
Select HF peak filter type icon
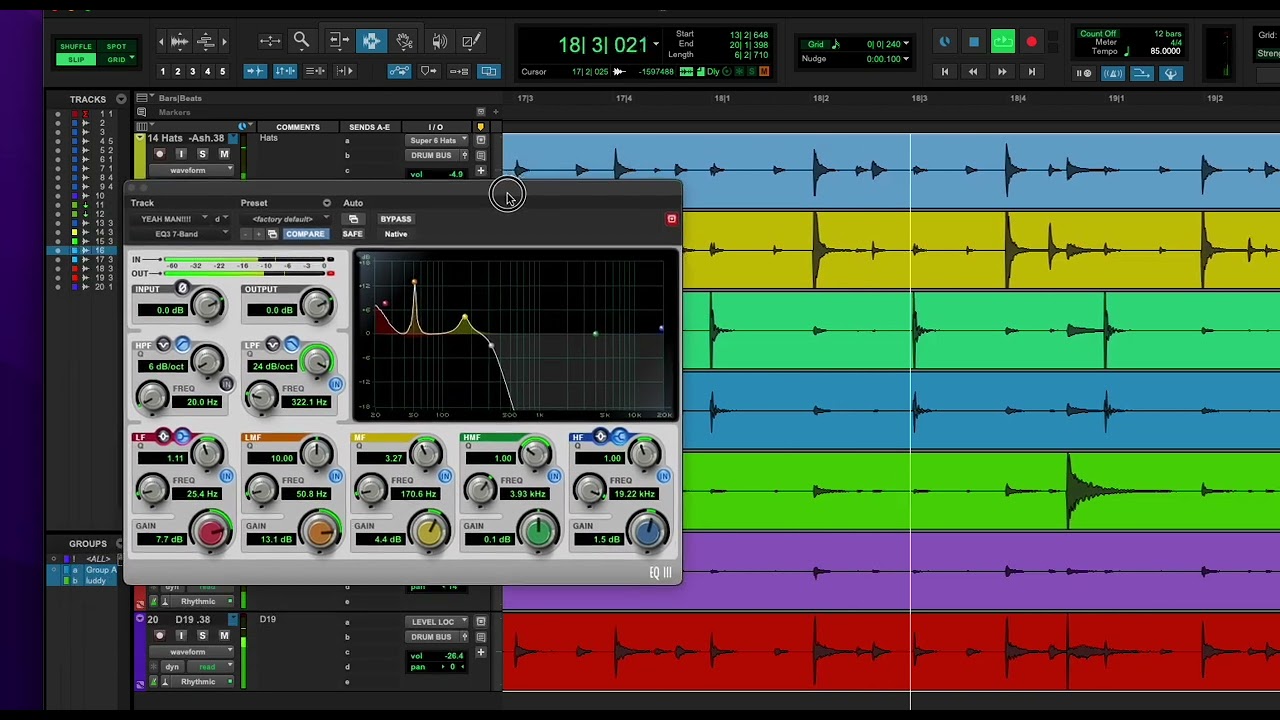[601, 437]
